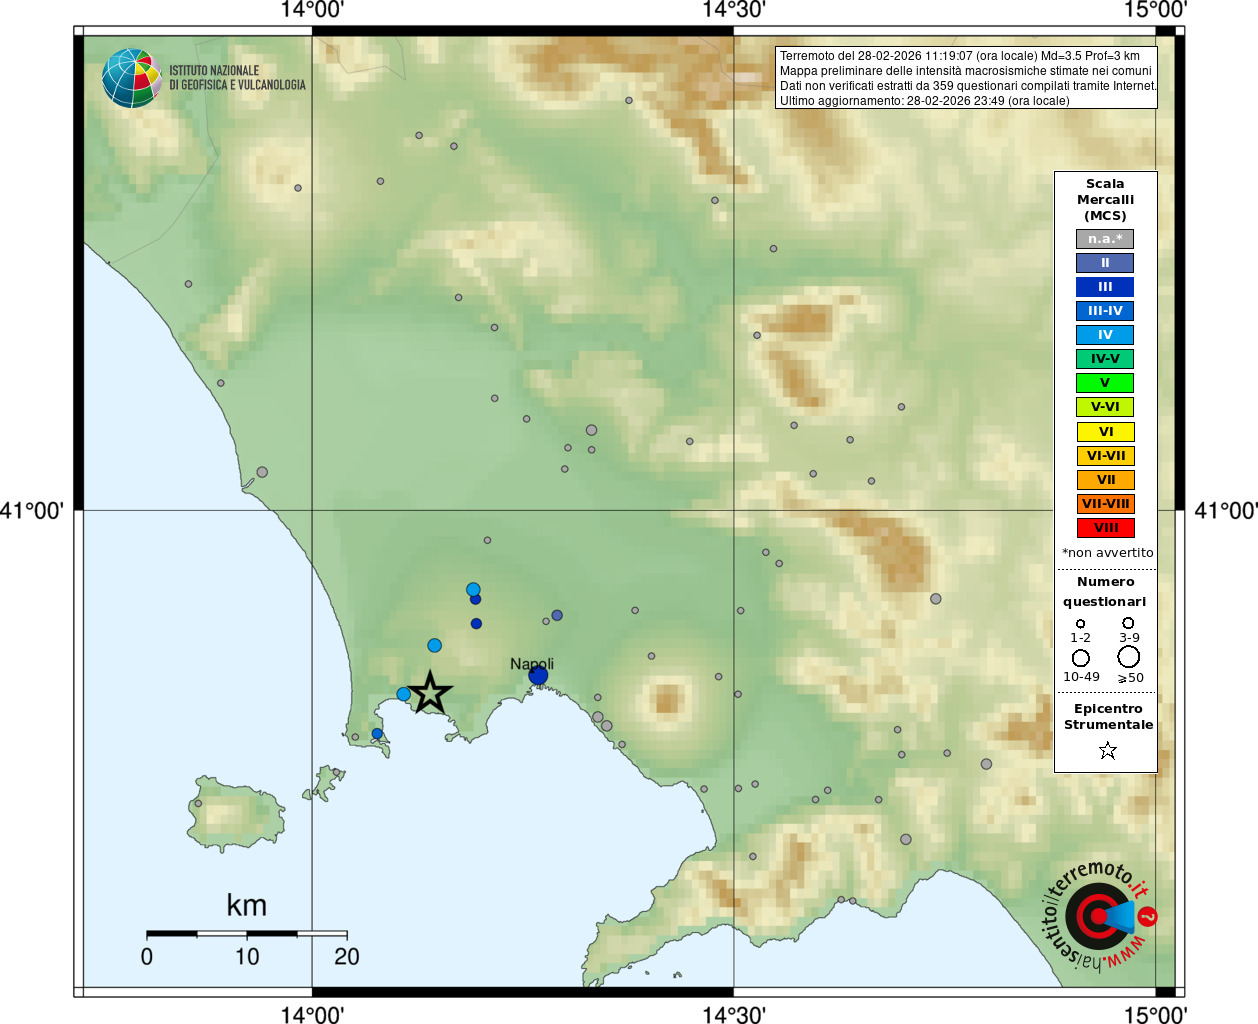Click the INGV globe logo
Viewport: 1258px width, 1024px height.
131,78
